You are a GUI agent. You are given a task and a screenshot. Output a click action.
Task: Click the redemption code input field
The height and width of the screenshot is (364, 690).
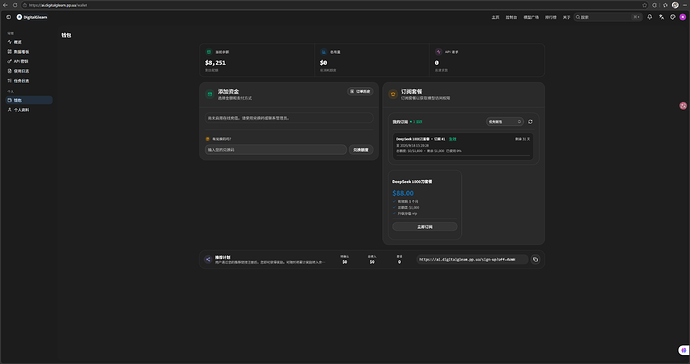276,150
